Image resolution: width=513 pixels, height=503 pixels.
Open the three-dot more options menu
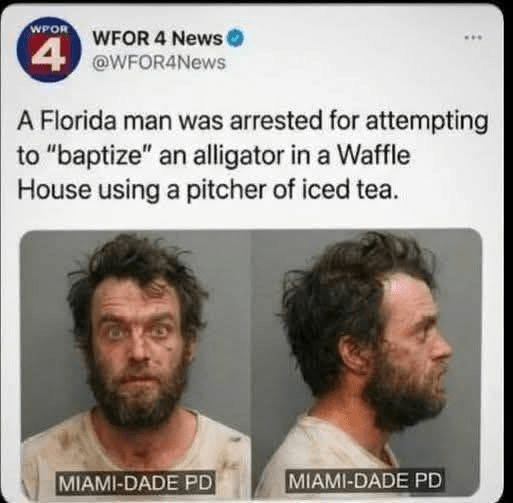point(474,37)
